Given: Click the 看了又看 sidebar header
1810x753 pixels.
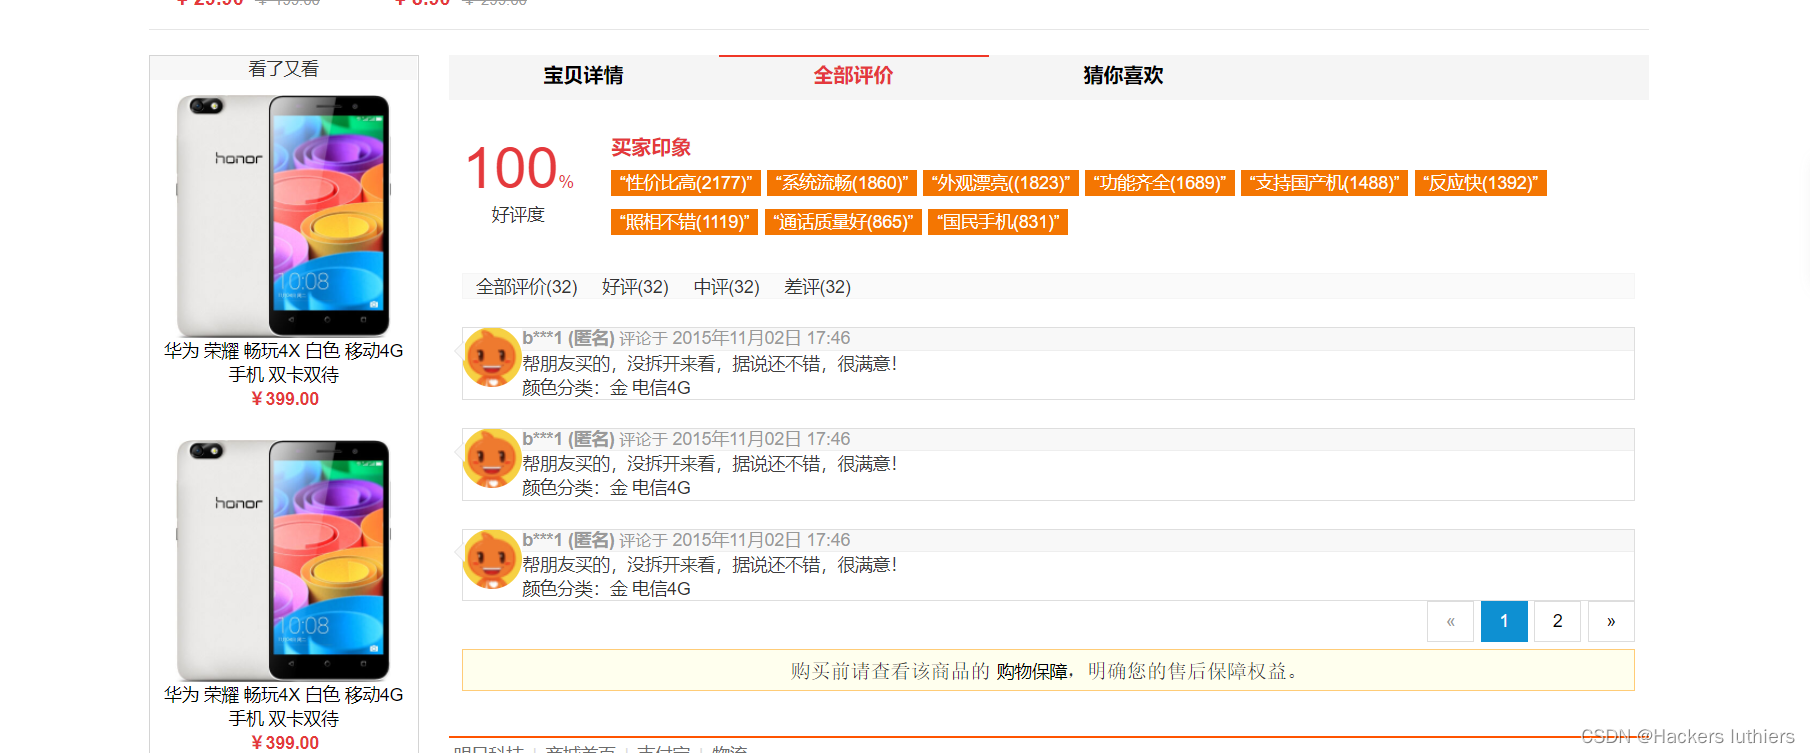Looking at the screenshot, I should 284,68.
